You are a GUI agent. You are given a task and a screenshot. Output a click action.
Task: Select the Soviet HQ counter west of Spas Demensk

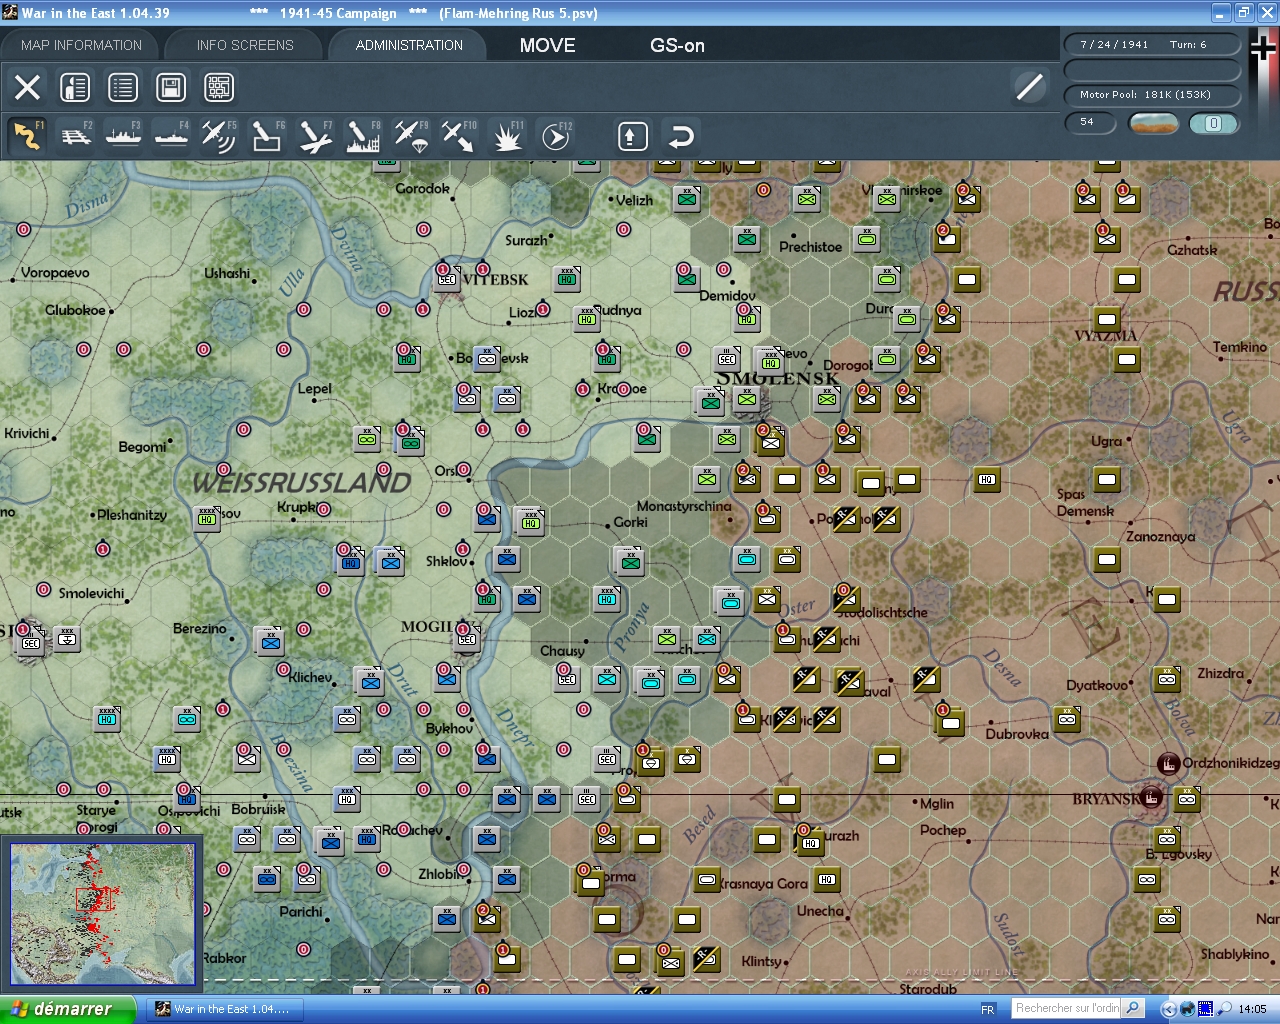pyautogui.click(x=987, y=480)
